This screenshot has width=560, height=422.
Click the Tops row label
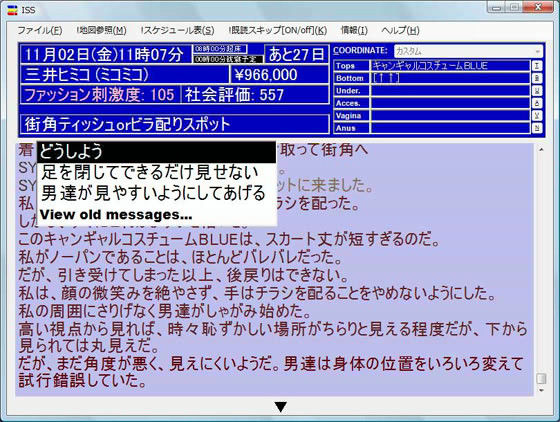coord(352,66)
